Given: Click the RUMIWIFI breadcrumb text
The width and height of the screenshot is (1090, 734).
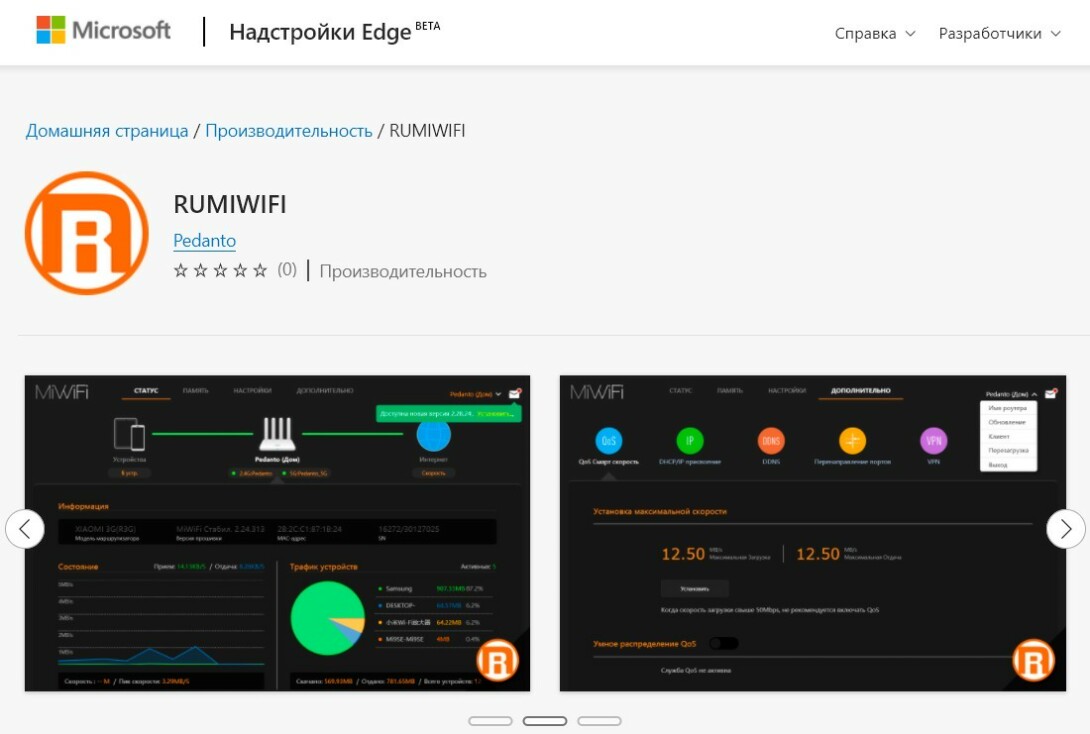Looking at the screenshot, I should pyautogui.click(x=427, y=131).
